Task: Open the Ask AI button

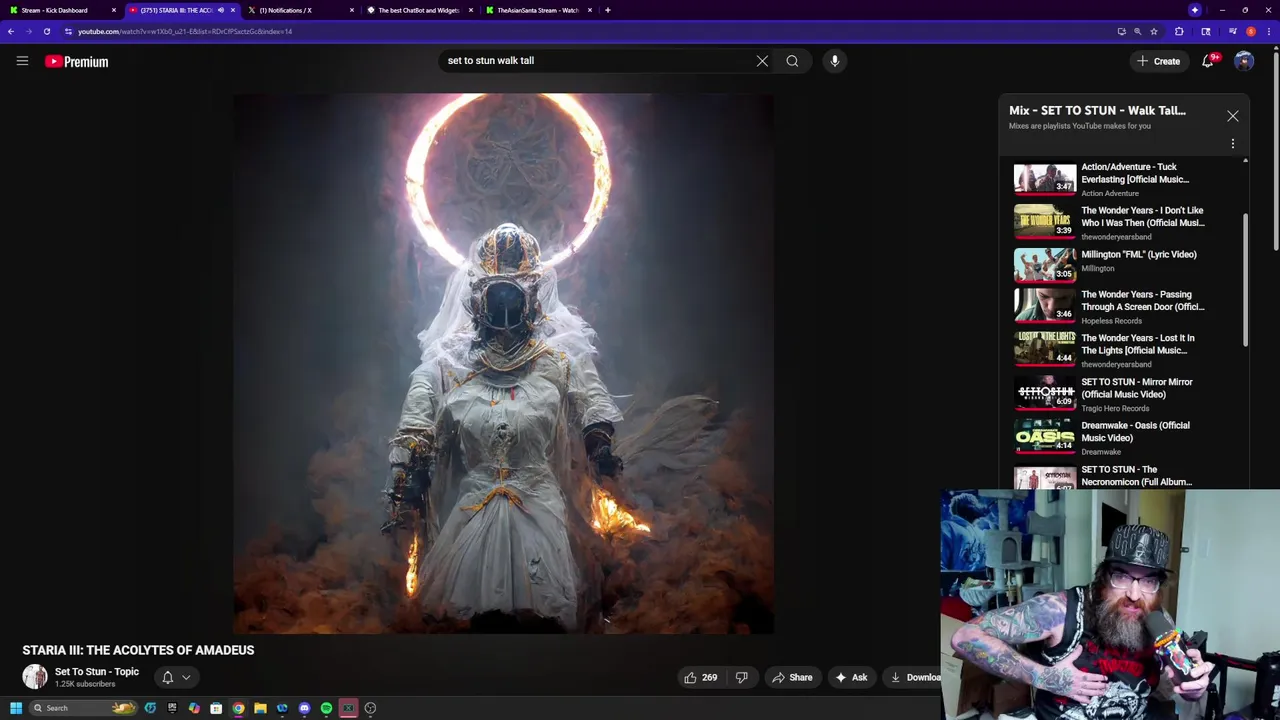Action: [x=851, y=677]
